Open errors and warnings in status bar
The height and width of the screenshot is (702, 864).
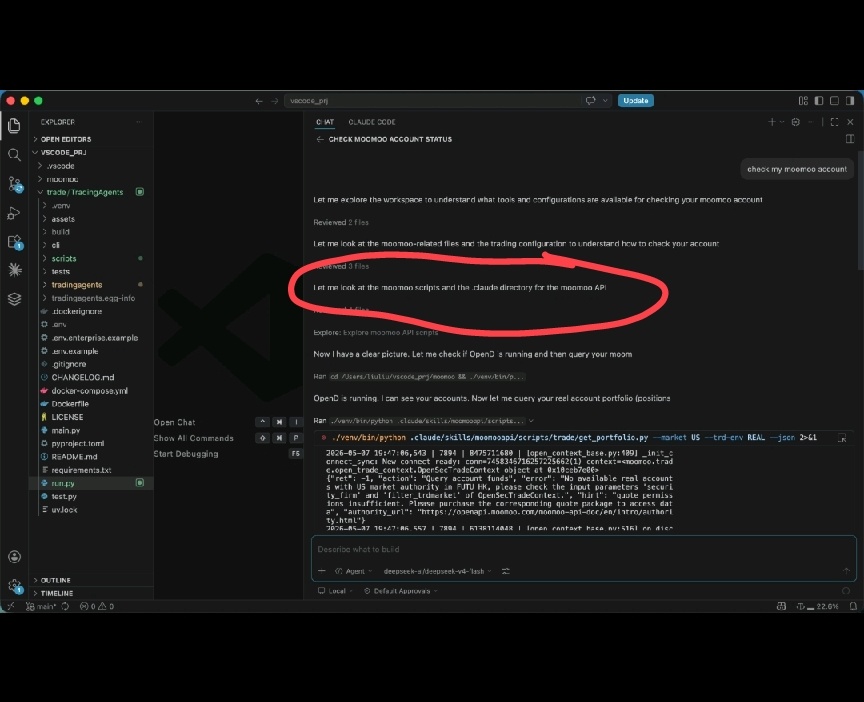coord(97,606)
